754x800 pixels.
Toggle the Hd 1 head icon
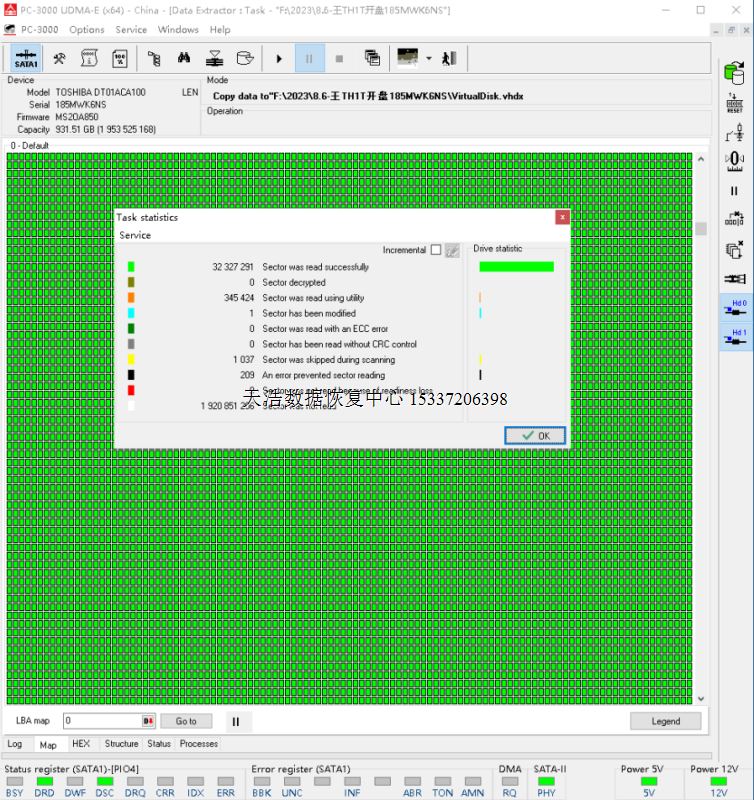point(735,338)
